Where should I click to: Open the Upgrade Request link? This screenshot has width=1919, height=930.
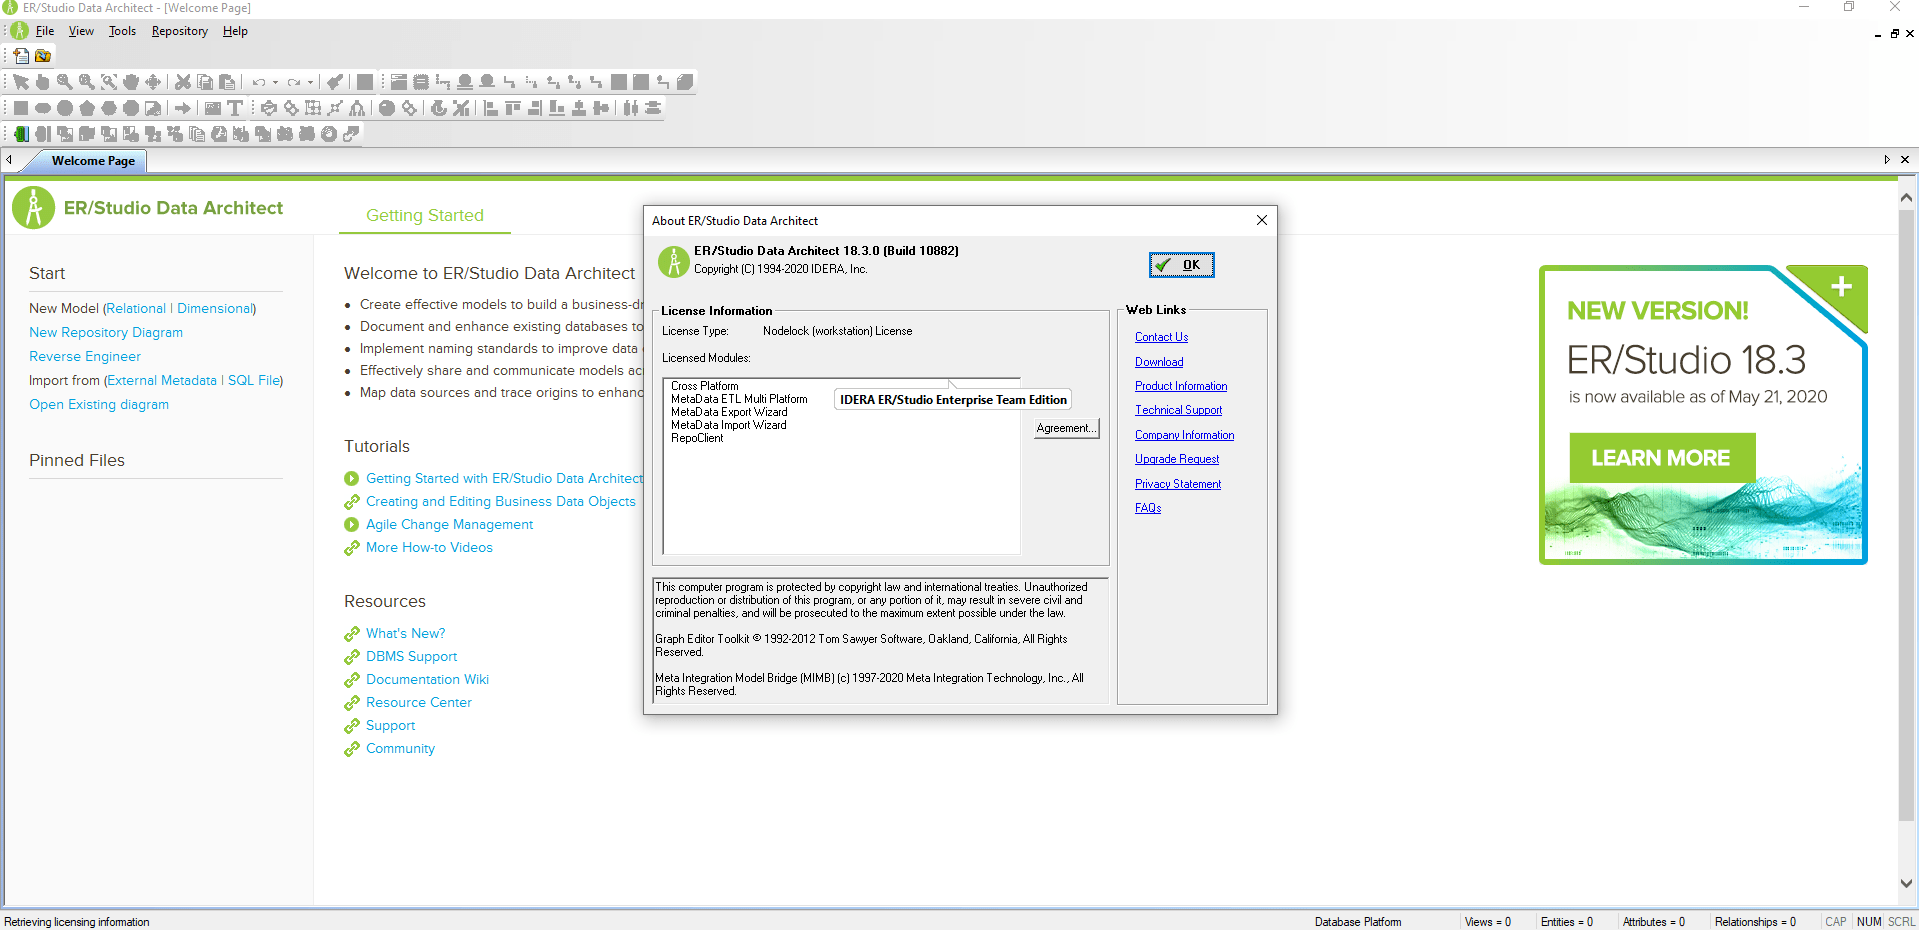coord(1177,459)
